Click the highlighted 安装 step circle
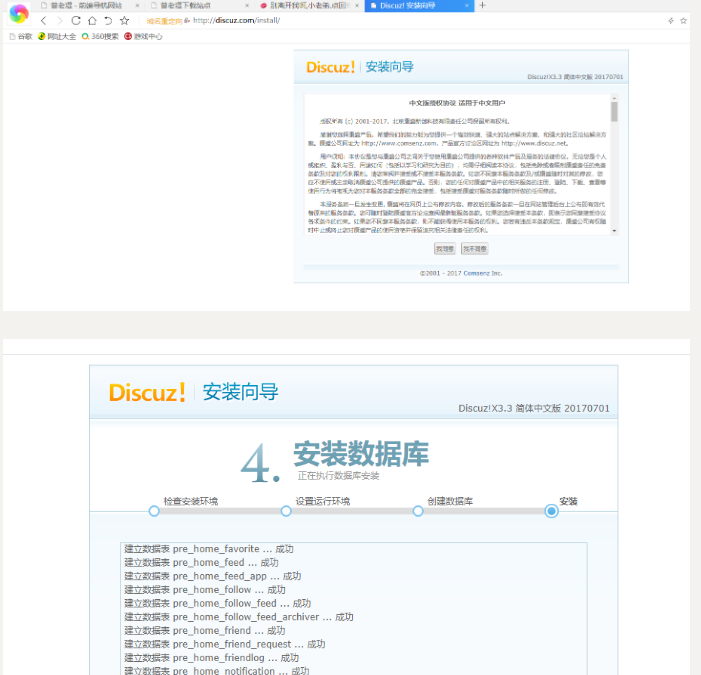 coord(552,511)
